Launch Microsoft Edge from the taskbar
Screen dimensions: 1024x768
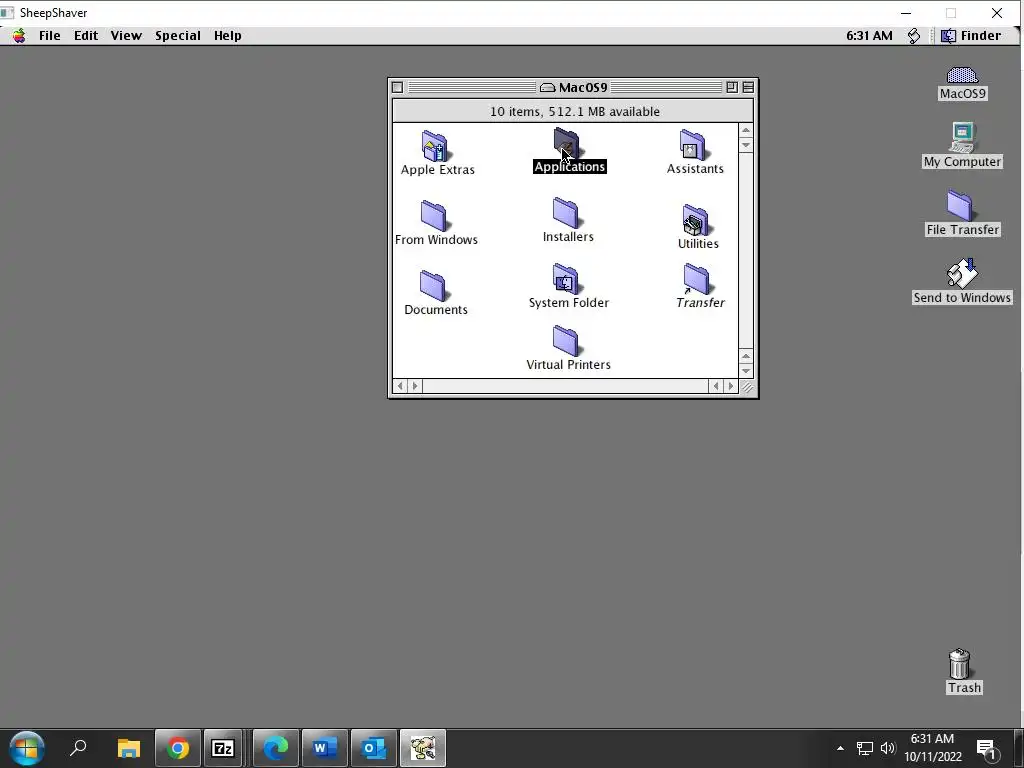point(275,748)
